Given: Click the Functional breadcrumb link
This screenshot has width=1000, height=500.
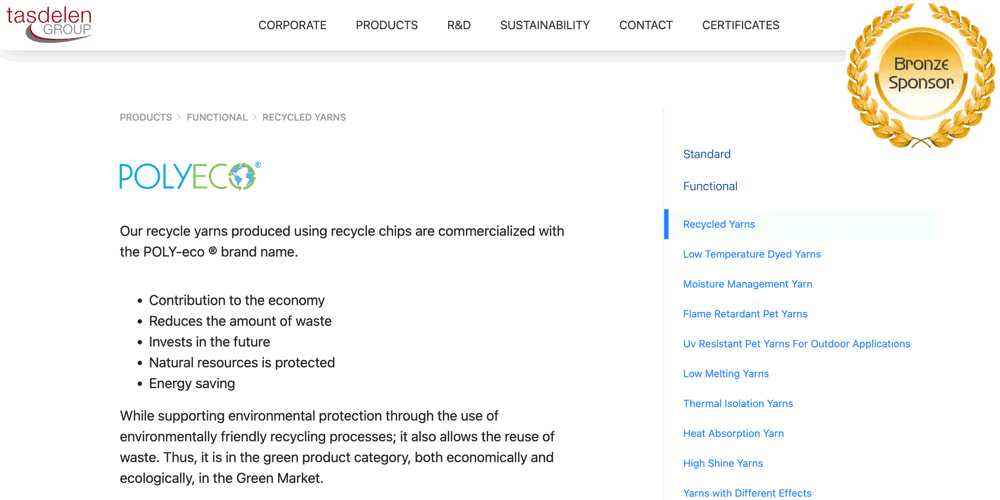Looking at the screenshot, I should coord(217,117).
